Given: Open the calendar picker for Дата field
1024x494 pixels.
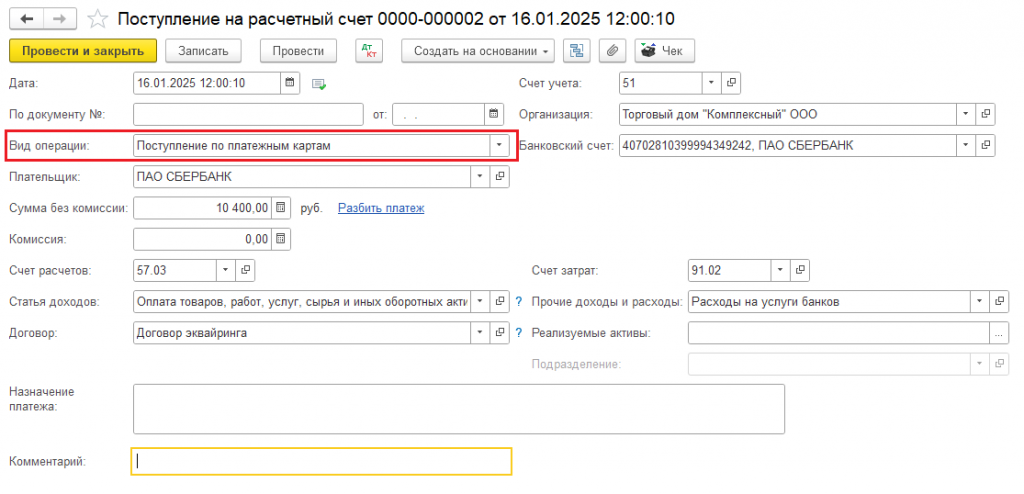Looking at the screenshot, I should pos(290,83).
